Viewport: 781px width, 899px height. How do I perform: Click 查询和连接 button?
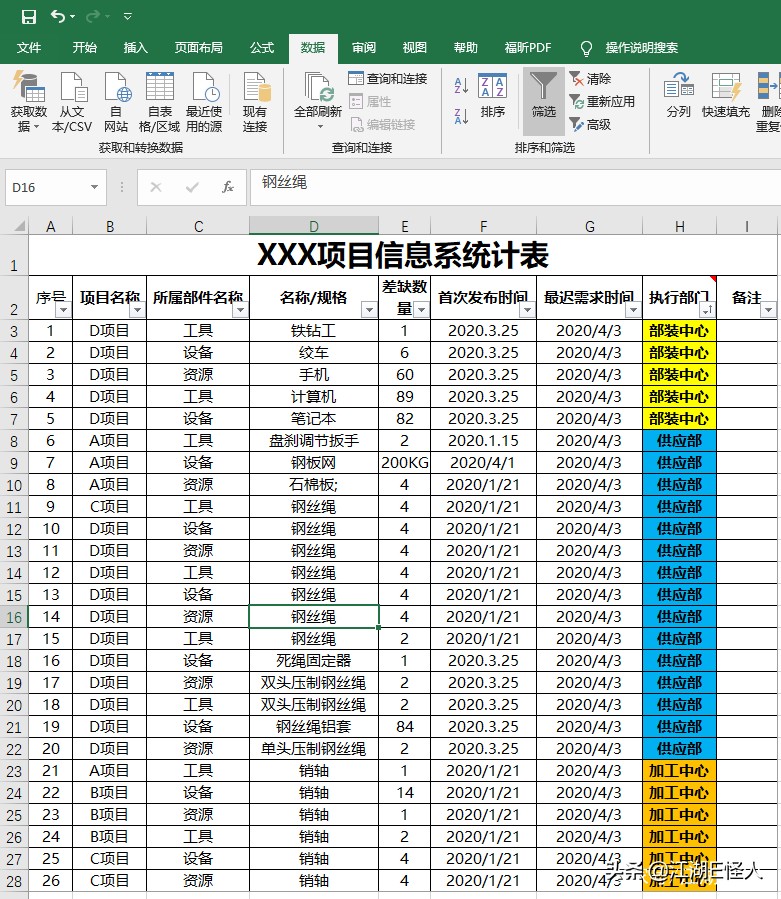388,79
